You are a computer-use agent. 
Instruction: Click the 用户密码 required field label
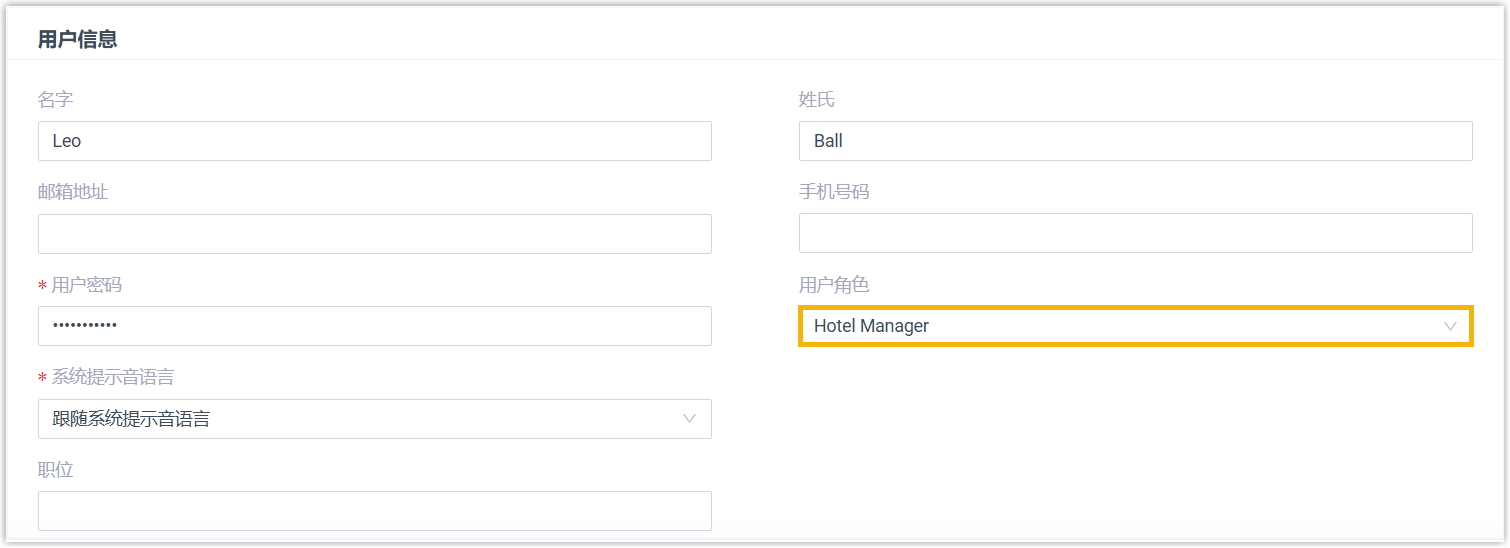click(87, 285)
